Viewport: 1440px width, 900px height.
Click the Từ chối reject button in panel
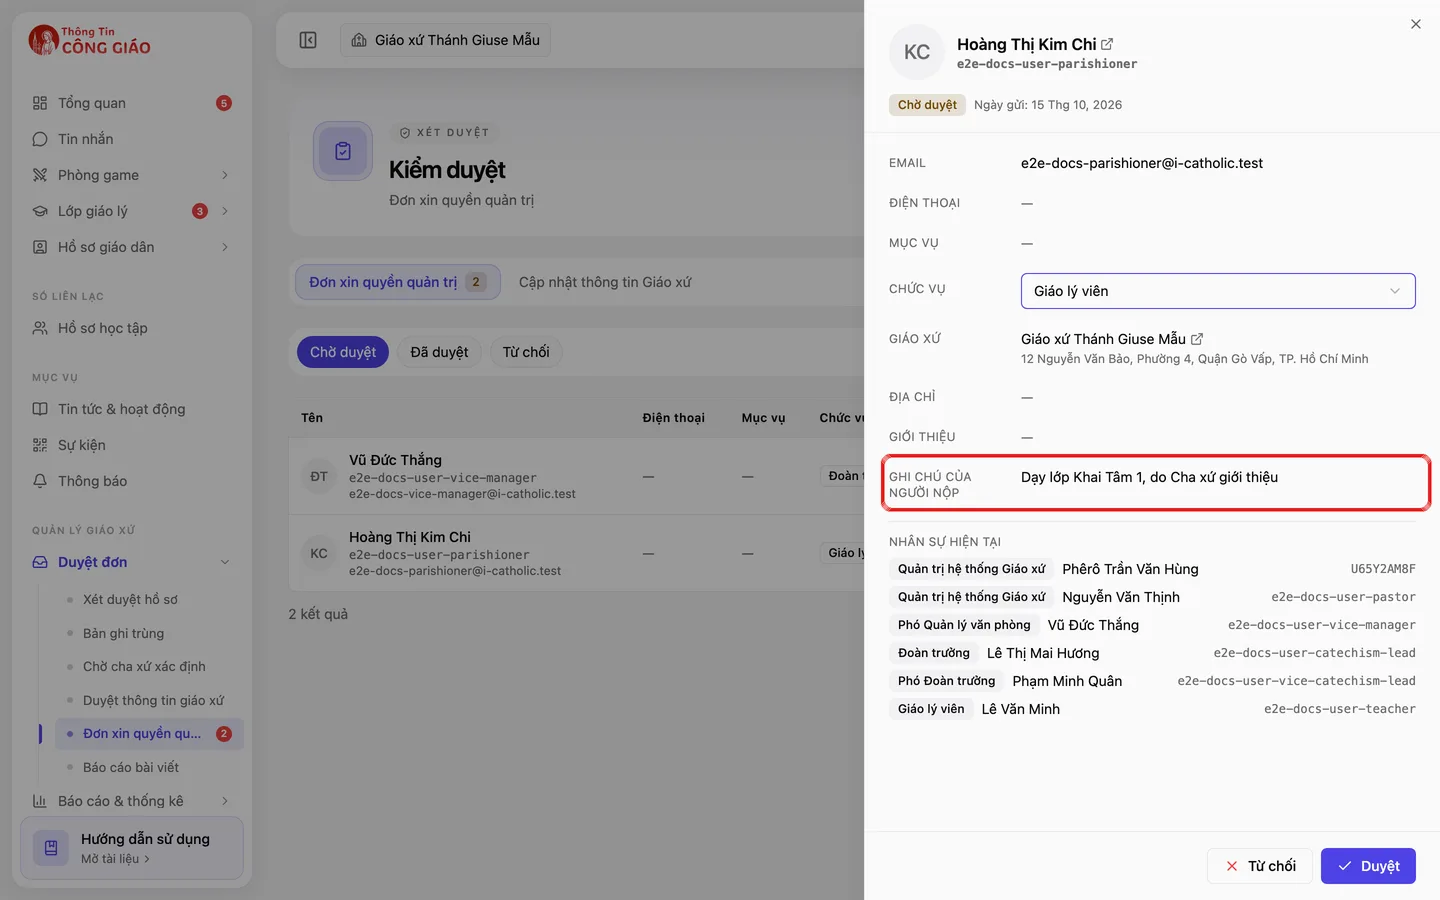pos(1260,866)
